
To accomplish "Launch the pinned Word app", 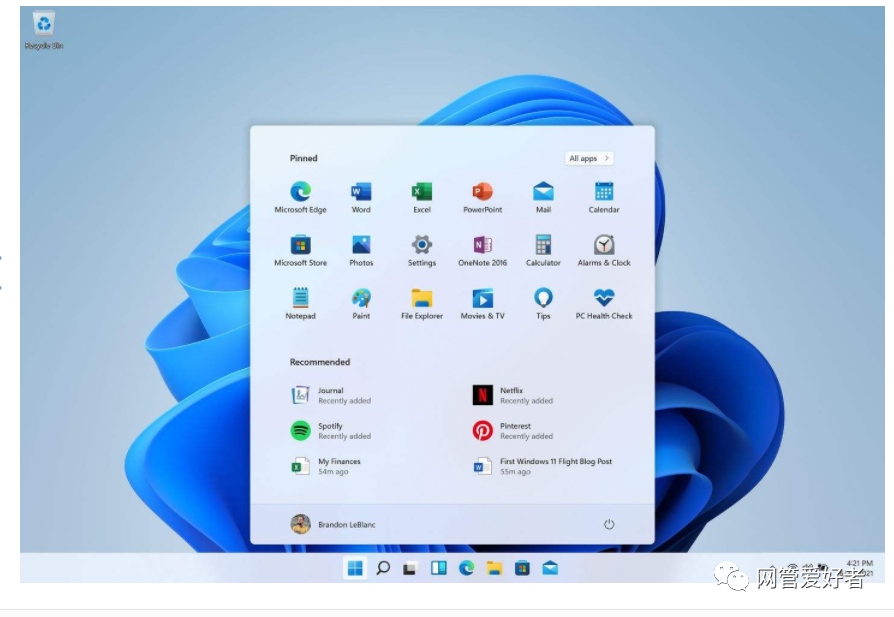I will [x=361, y=197].
